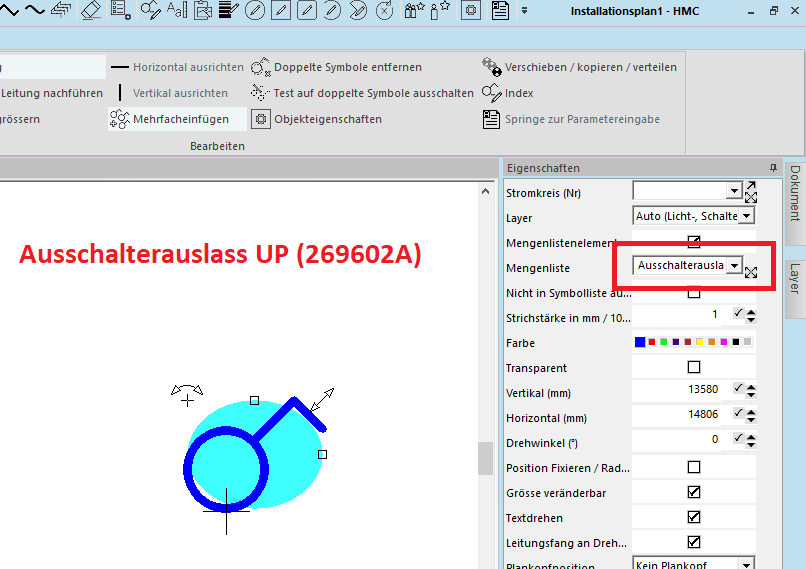Uncheck Grösse veränderbar checkbox
This screenshot has width=806, height=569.
[694, 493]
